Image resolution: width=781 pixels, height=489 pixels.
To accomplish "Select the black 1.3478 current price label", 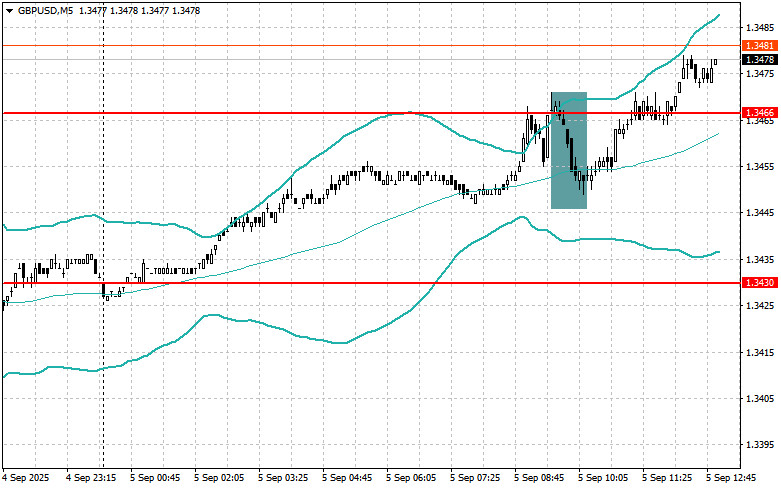I will click(760, 60).
